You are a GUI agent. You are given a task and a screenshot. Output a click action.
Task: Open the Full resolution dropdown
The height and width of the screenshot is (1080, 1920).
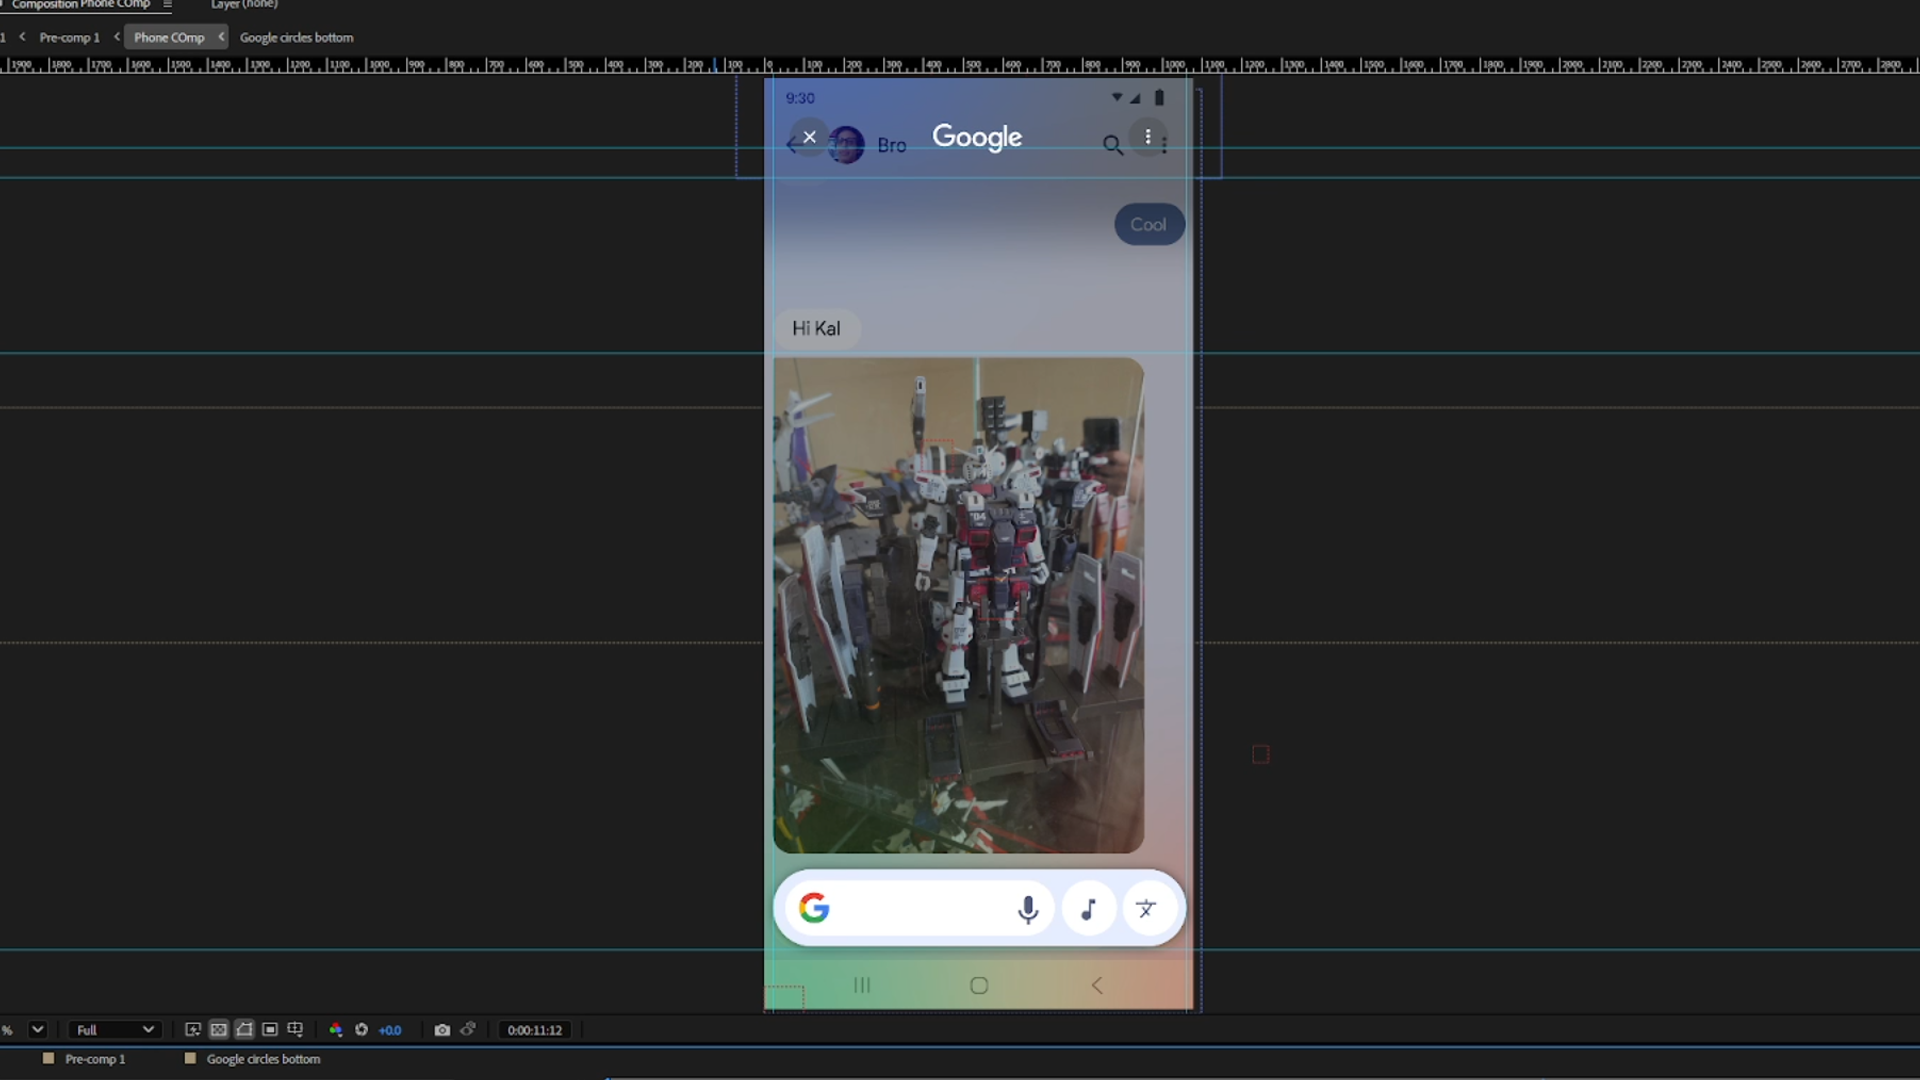click(x=114, y=1030)
